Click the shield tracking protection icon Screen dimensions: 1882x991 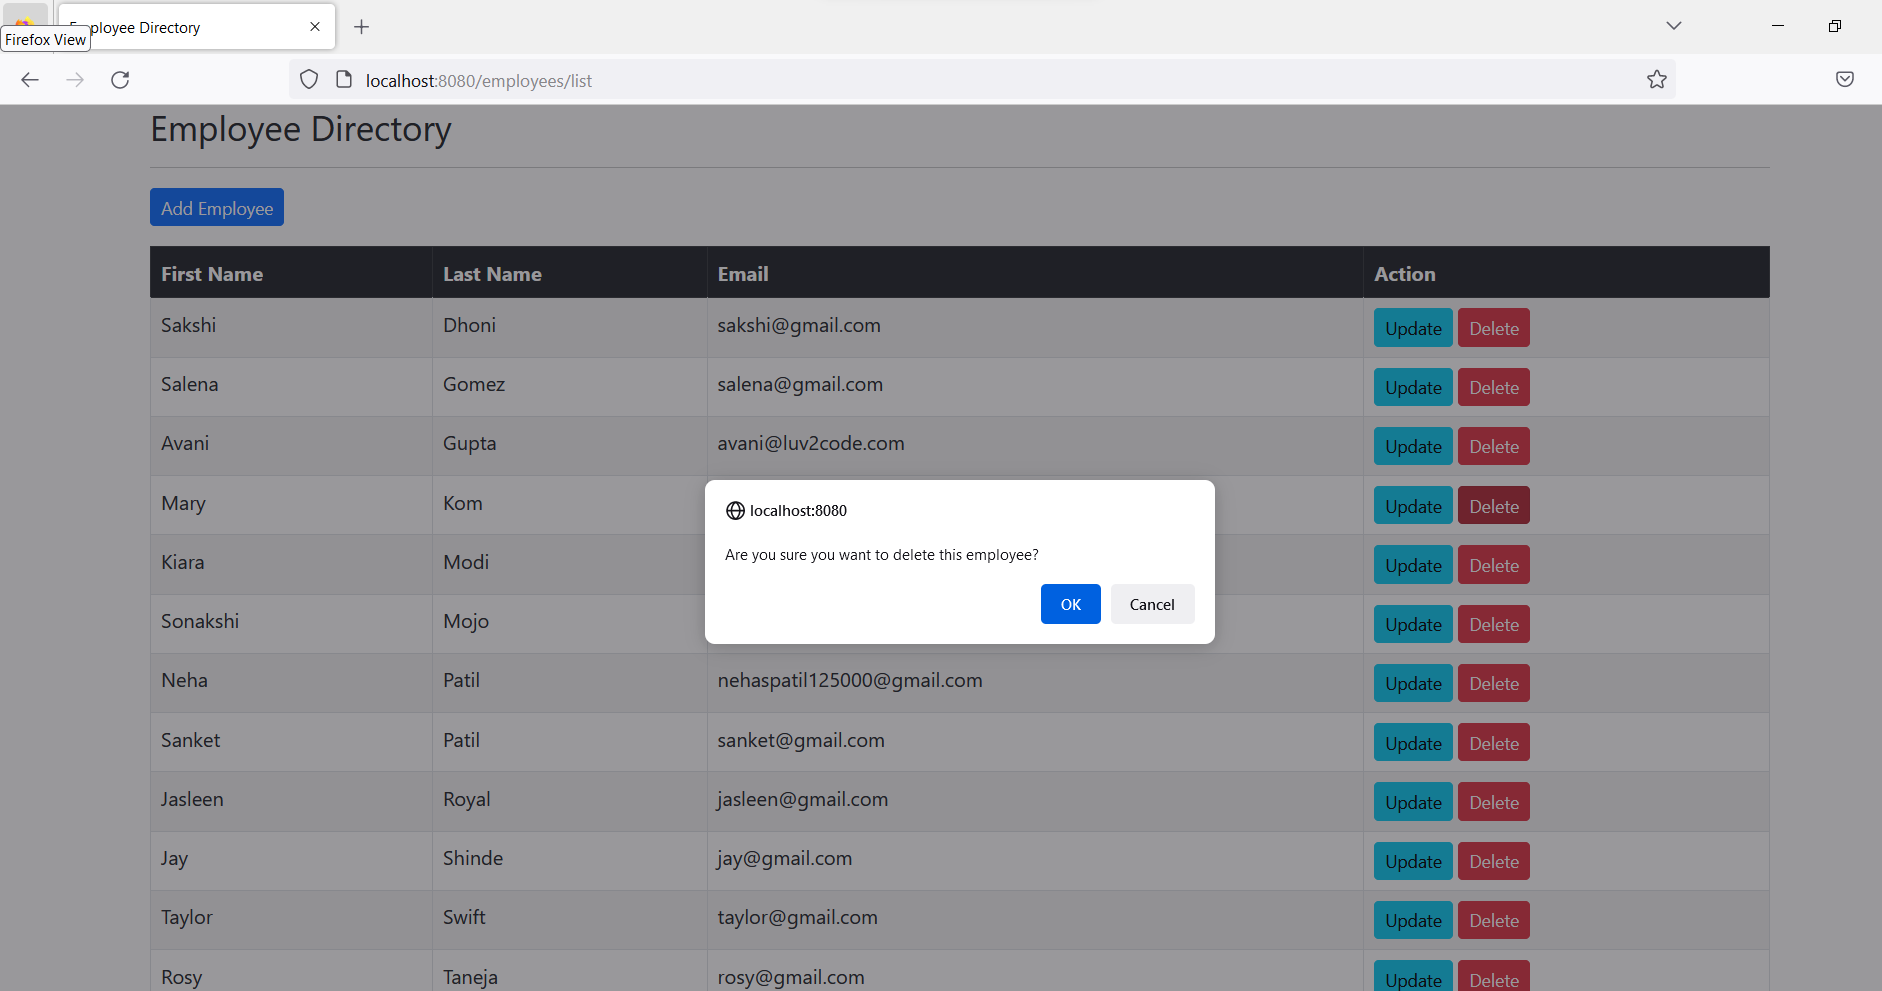click(x=308, y=79)
